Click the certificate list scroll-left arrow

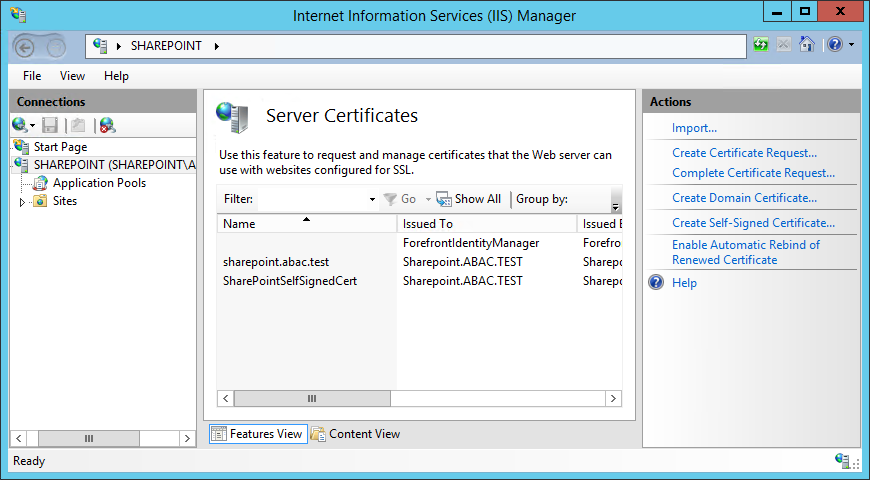225,398
